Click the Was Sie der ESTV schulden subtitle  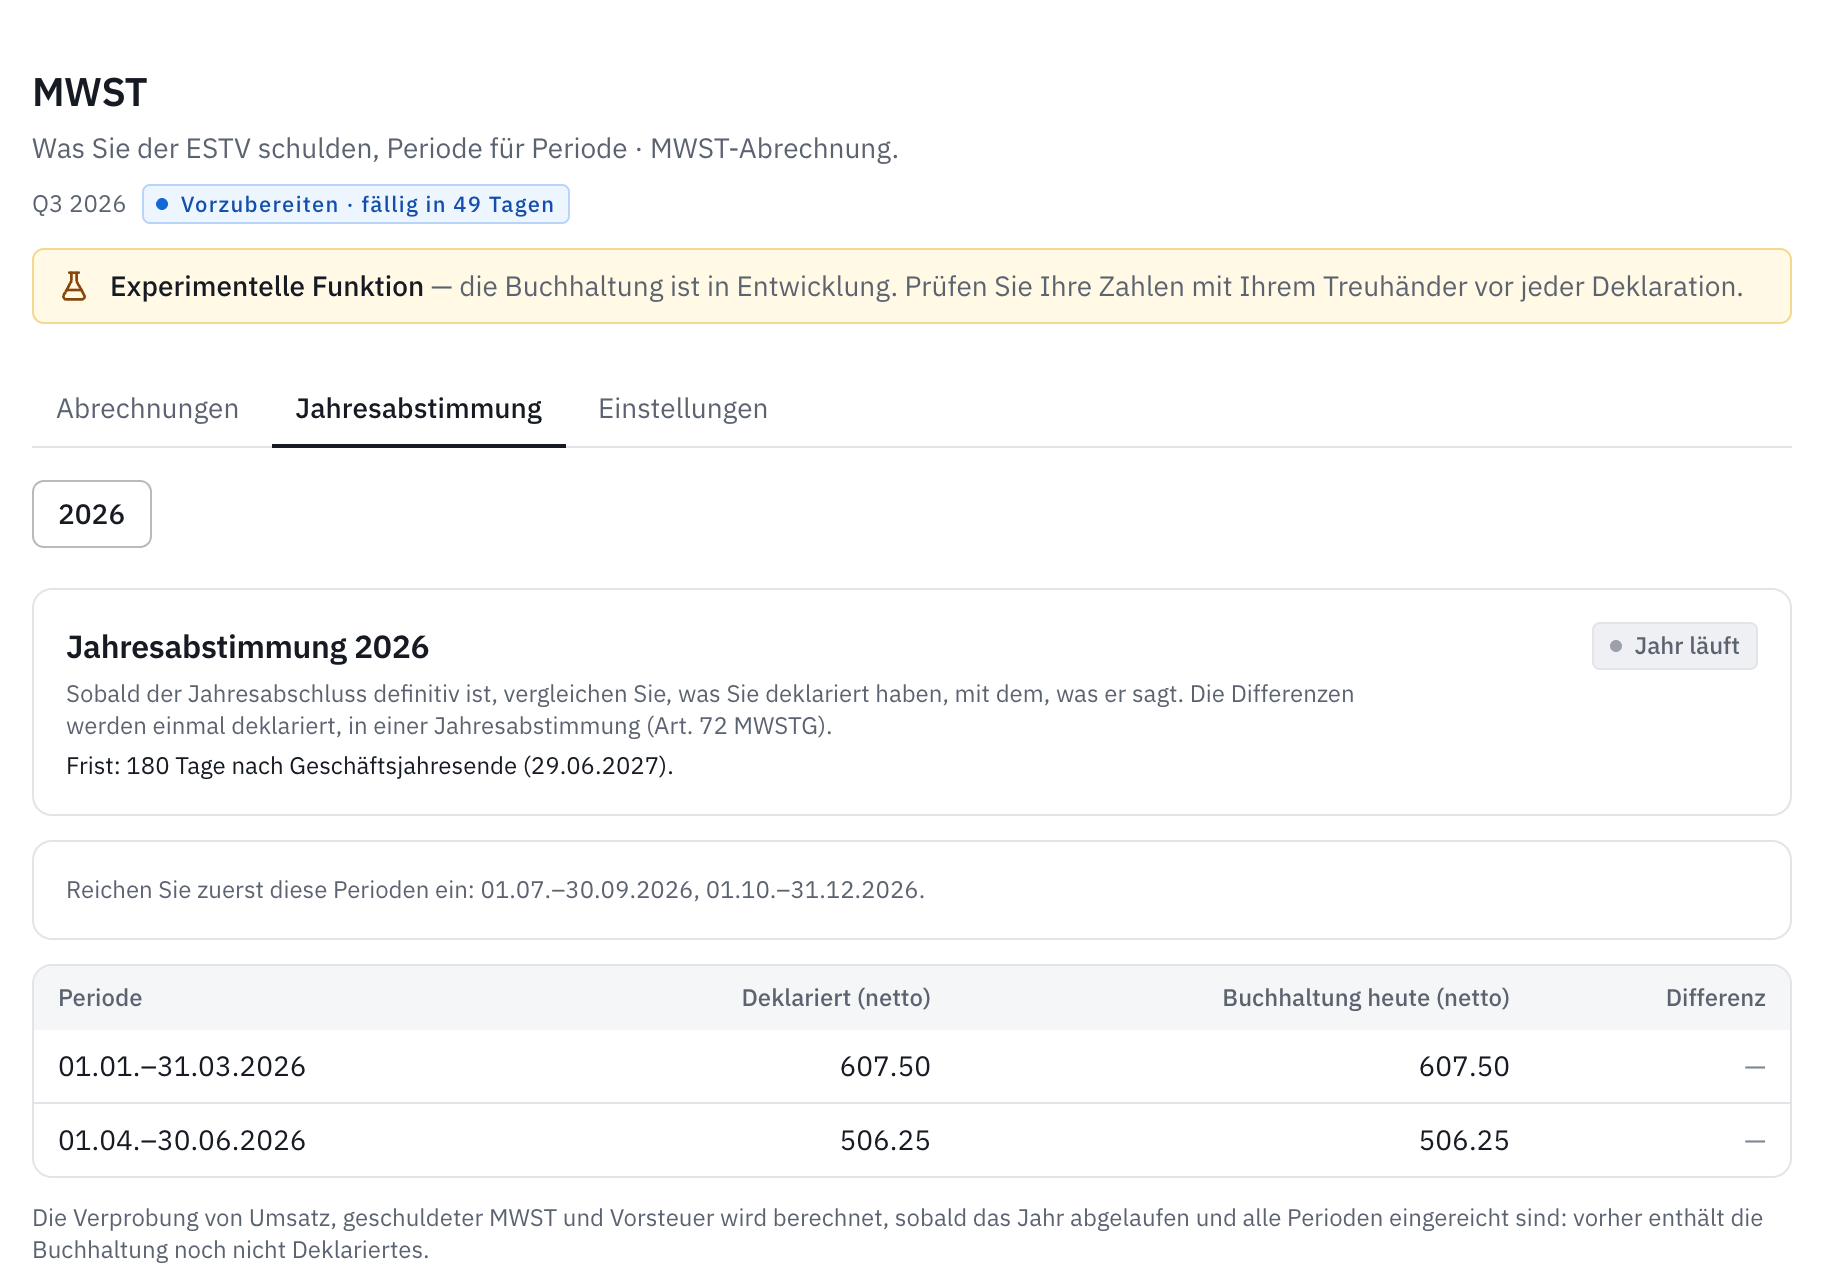465,149
